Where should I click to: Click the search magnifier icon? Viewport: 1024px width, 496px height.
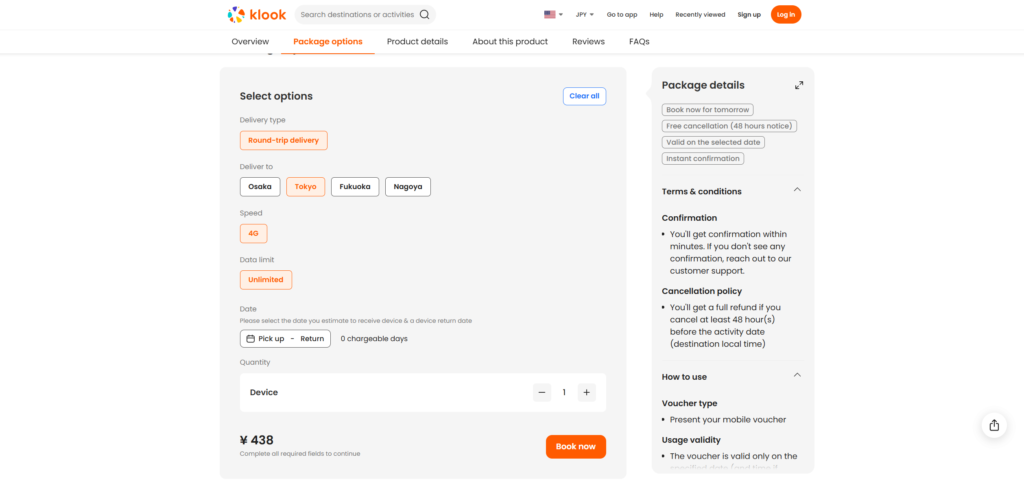(425, 15)
